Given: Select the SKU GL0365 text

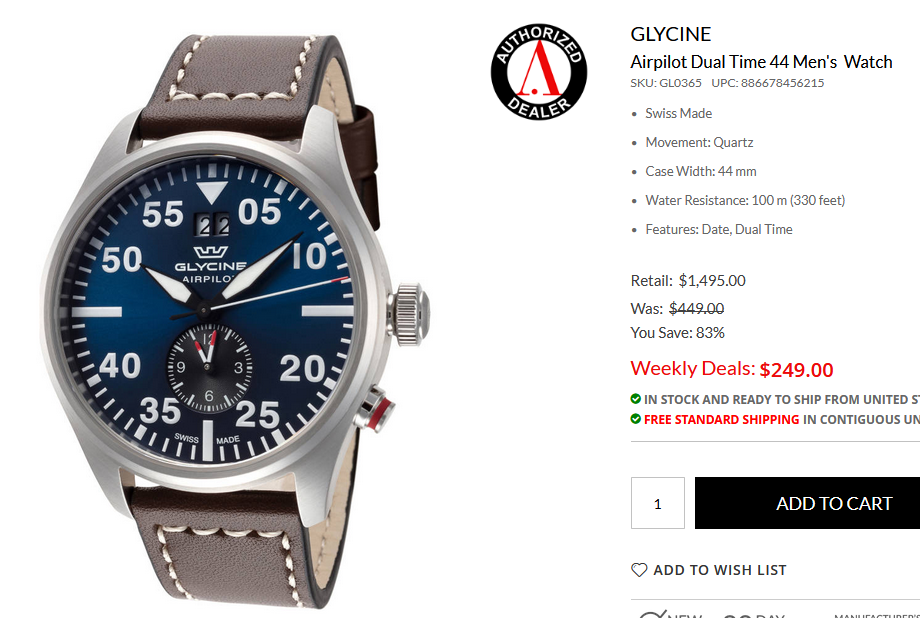Looking at the screenshot, I should click(x=666, y=83).
